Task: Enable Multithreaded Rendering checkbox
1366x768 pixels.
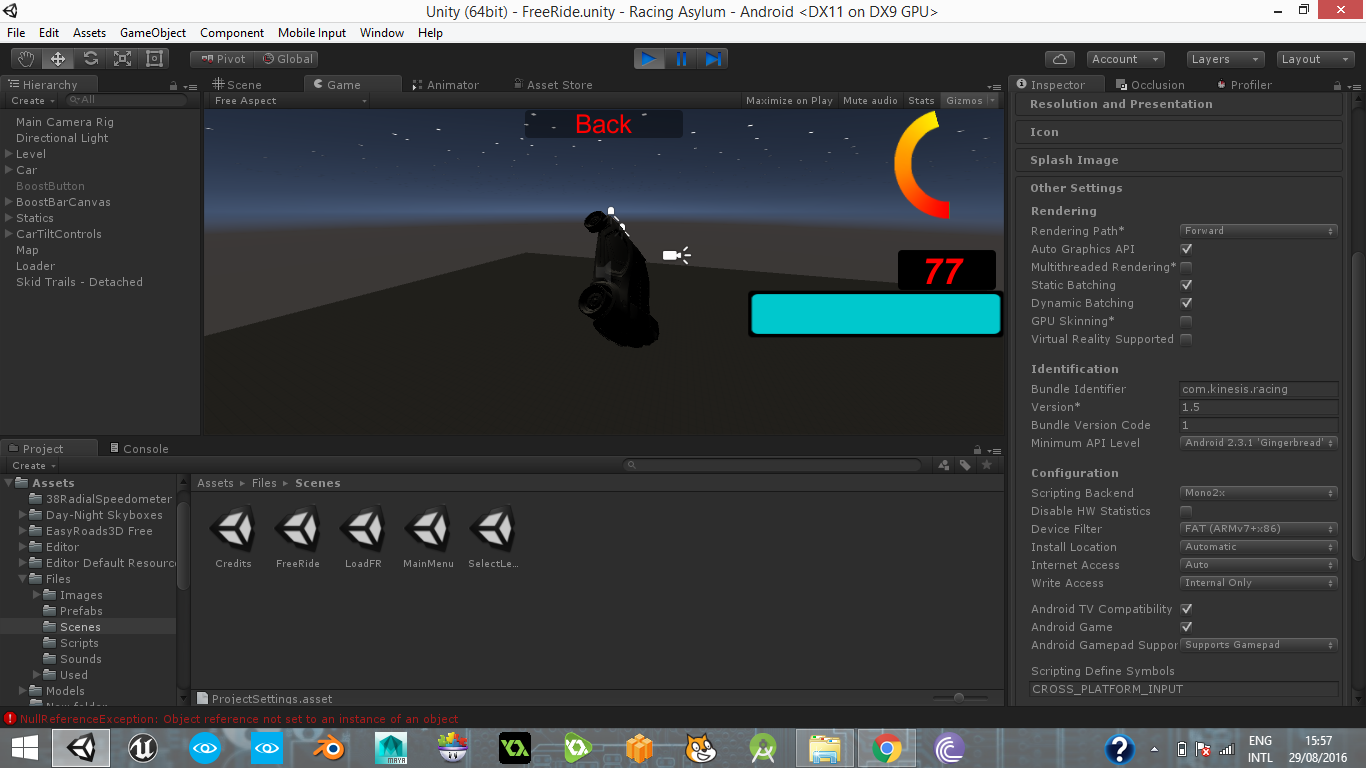Action: pos(1186,267)
